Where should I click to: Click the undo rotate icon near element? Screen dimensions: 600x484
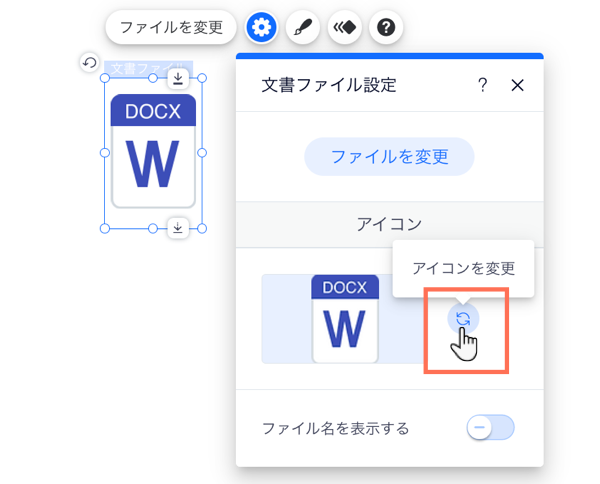[x=90, y=62]
